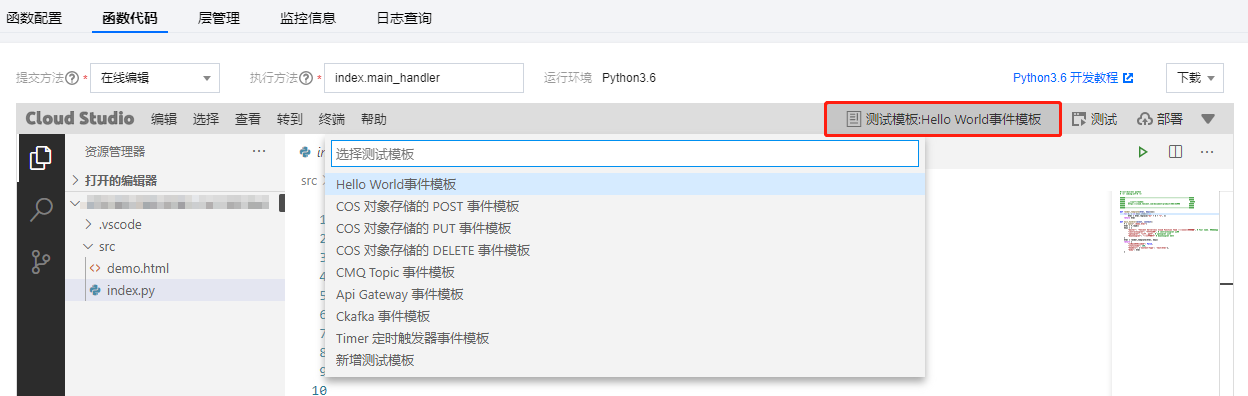
Task: Click help icon next to 提交方法
Action: pos(72,78)
